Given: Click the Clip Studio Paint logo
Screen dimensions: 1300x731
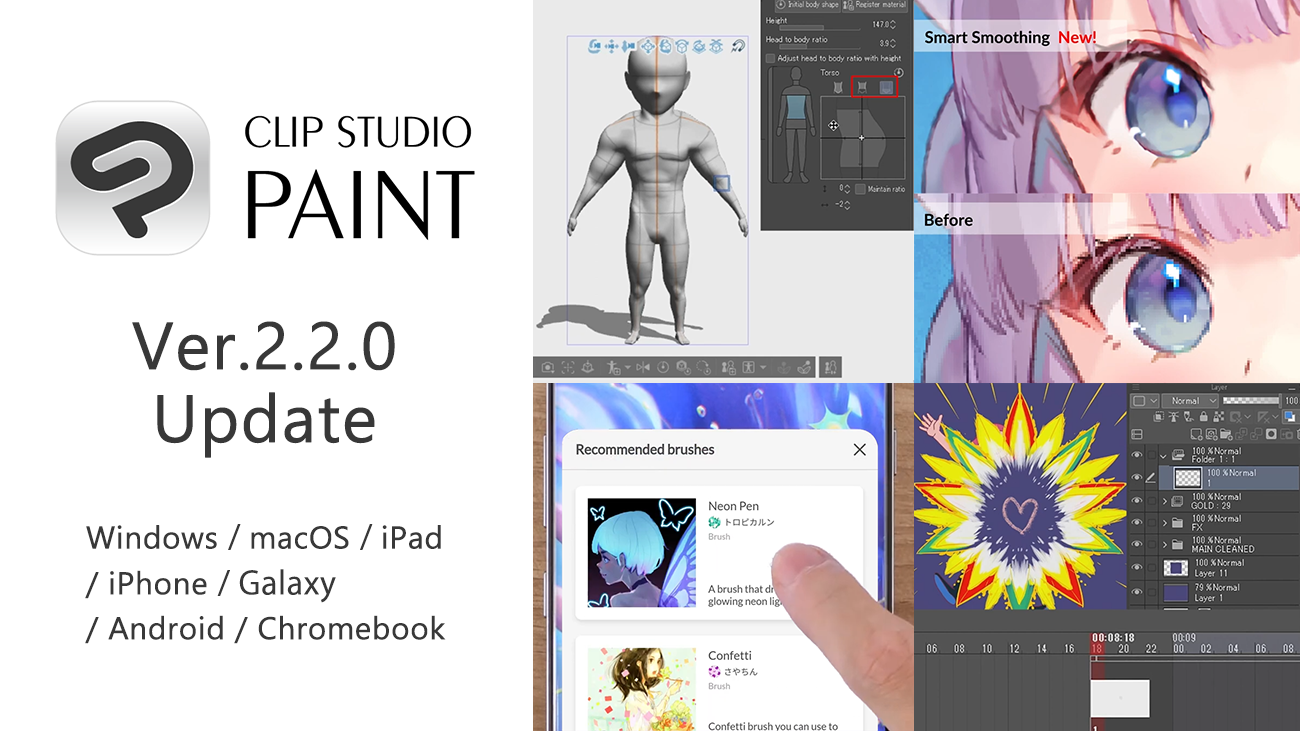Looking at the screenshot, I should [133, 178].
